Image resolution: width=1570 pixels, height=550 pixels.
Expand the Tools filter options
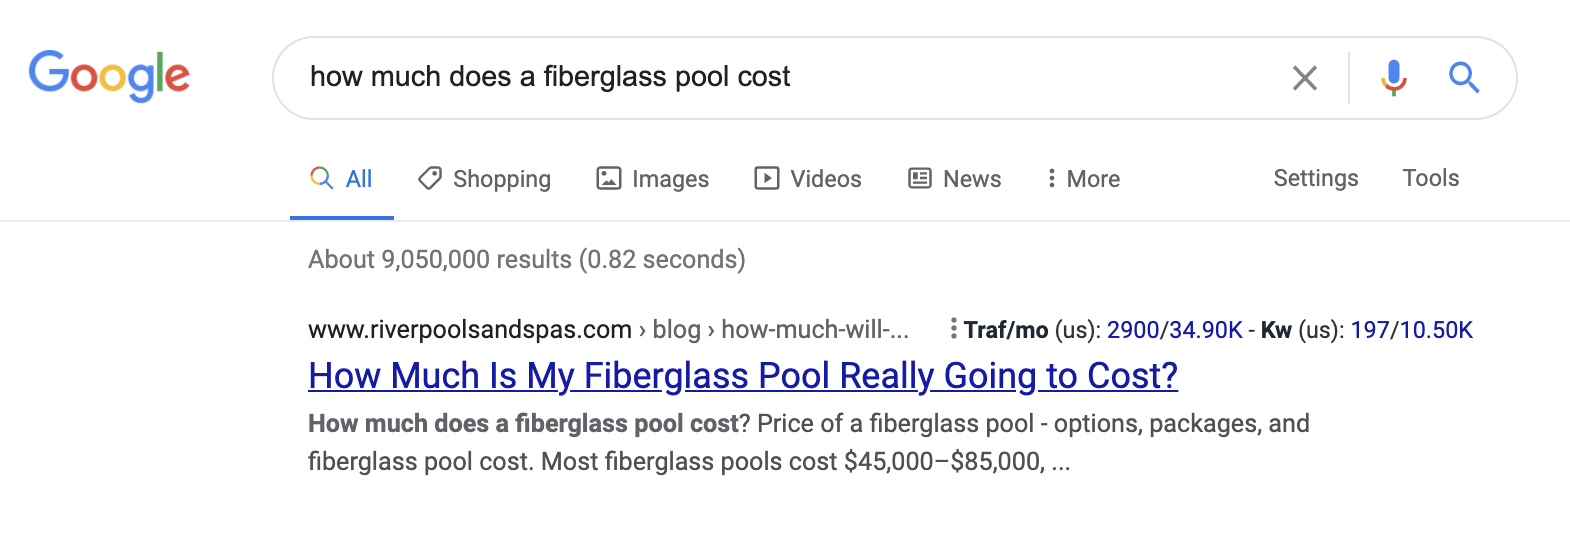[1430, 178]
